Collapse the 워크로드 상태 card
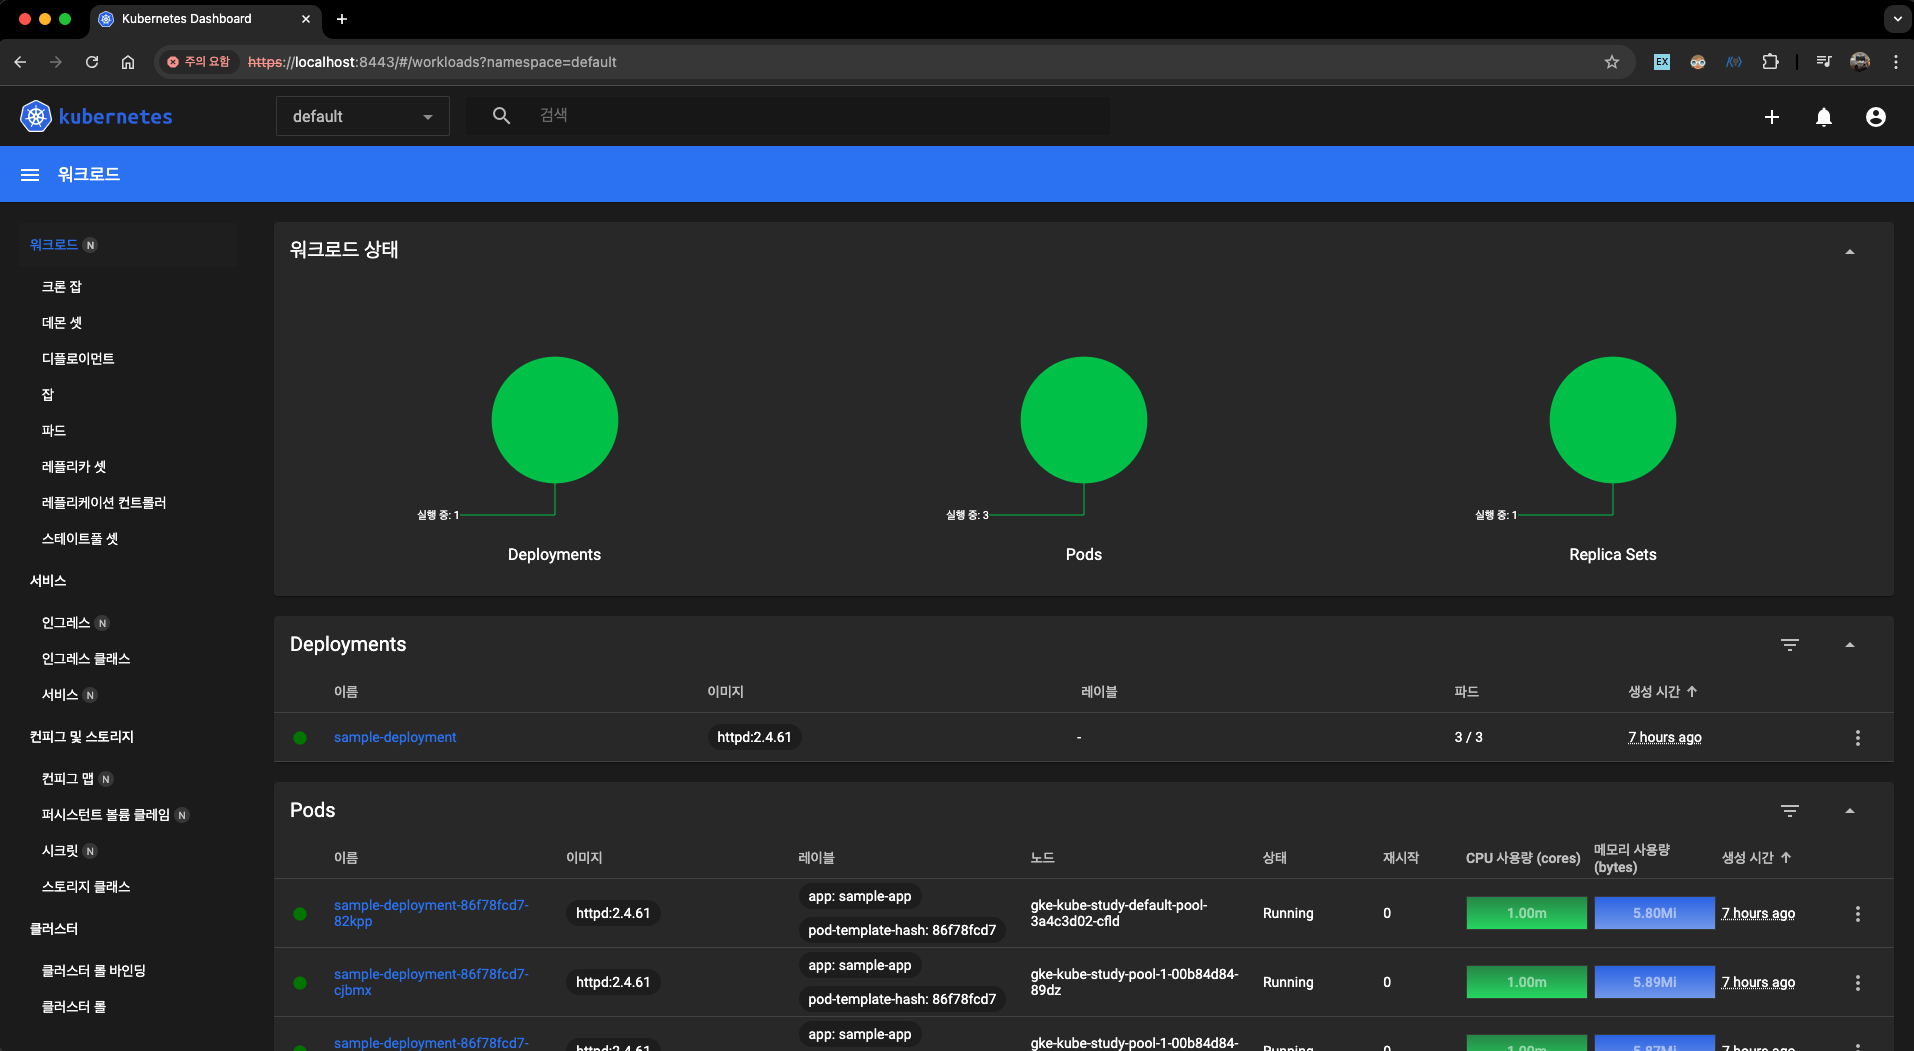This screenshot has height=1051, width=1914. (1850, 251)
